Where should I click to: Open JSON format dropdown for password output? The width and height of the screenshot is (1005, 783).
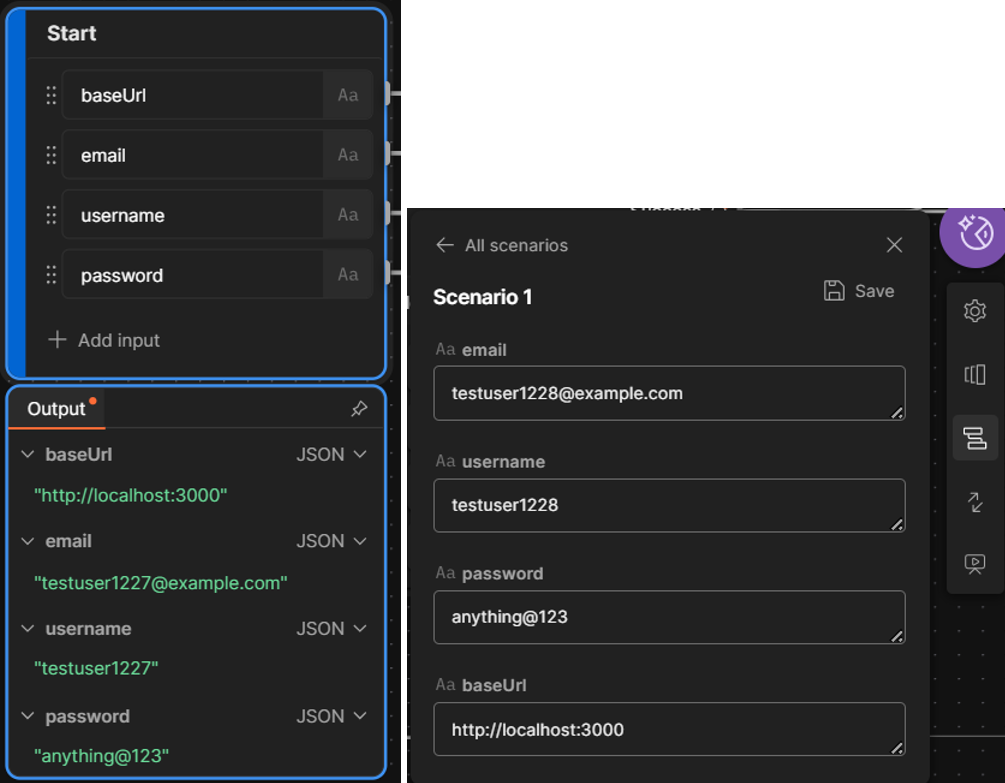click(332, 717)
